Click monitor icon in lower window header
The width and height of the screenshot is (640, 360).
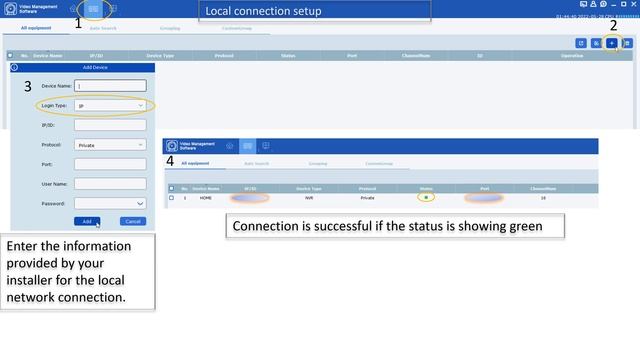[266, 146]
